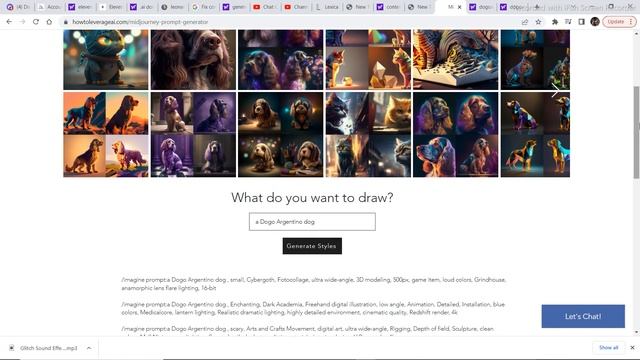Open the profile avatar menu
Image resolution: width=640 pixels, height=360 pixels.
pos(595,22)
